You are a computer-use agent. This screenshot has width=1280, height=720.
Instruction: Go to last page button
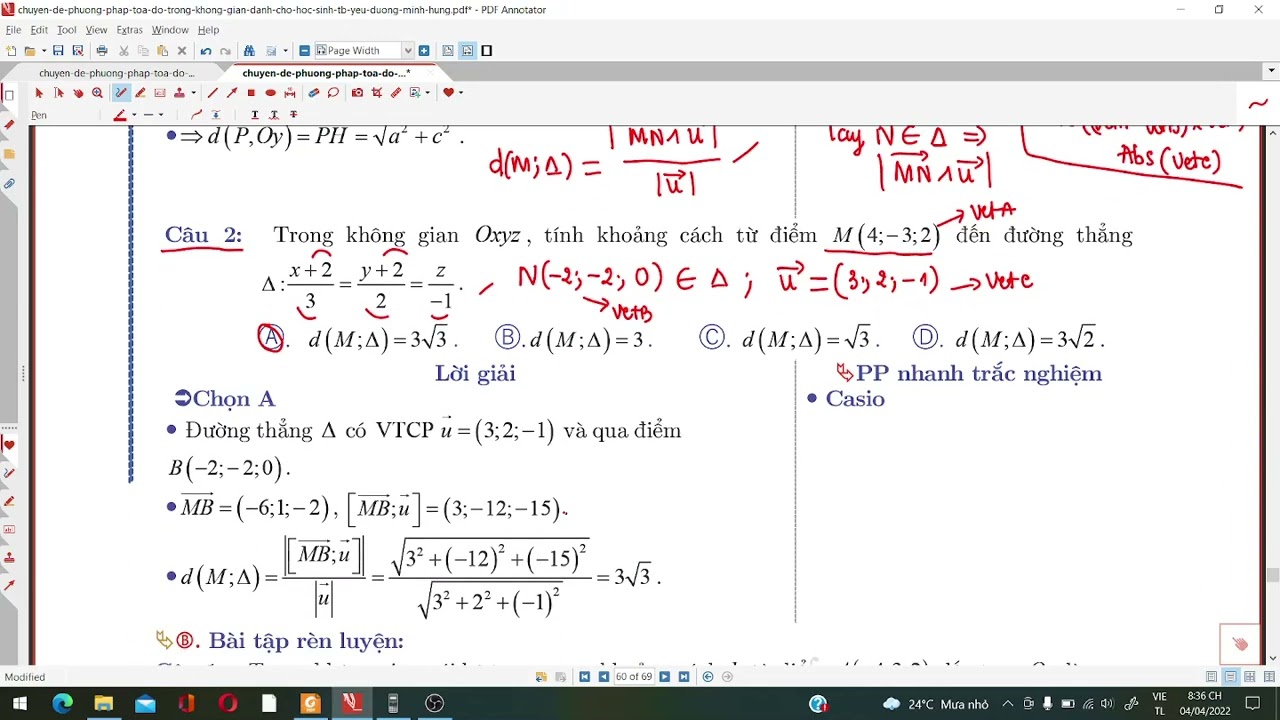(684, 677)
